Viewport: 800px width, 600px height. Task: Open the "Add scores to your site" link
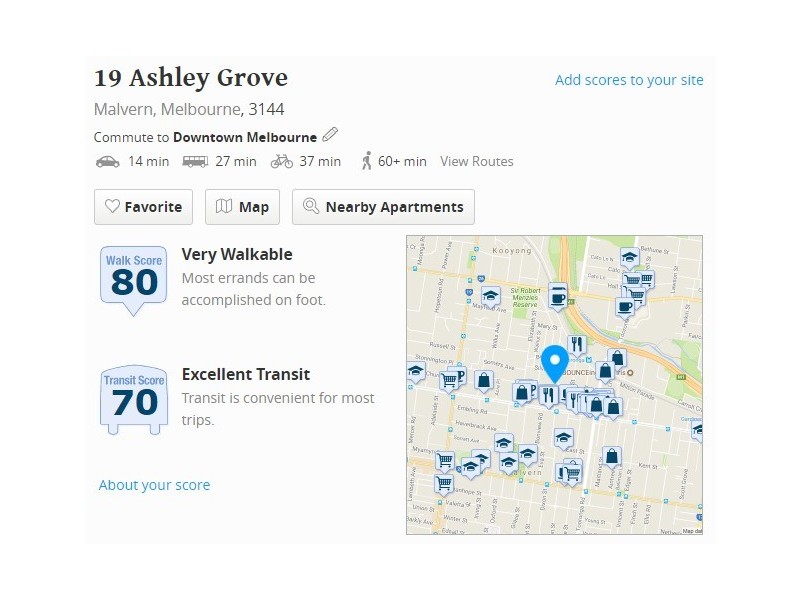[629, 80]
